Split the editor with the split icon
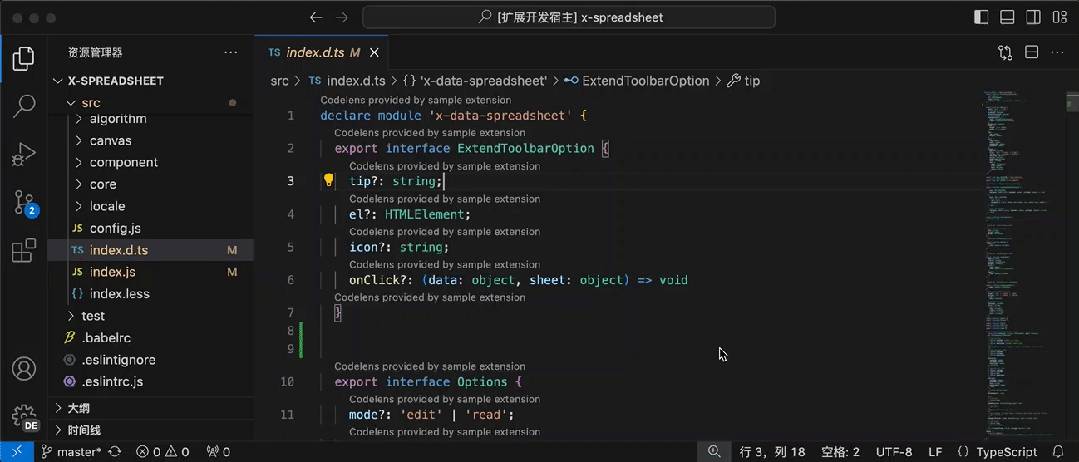This screenshot has height=462, width=1079. pos(1032,52)
